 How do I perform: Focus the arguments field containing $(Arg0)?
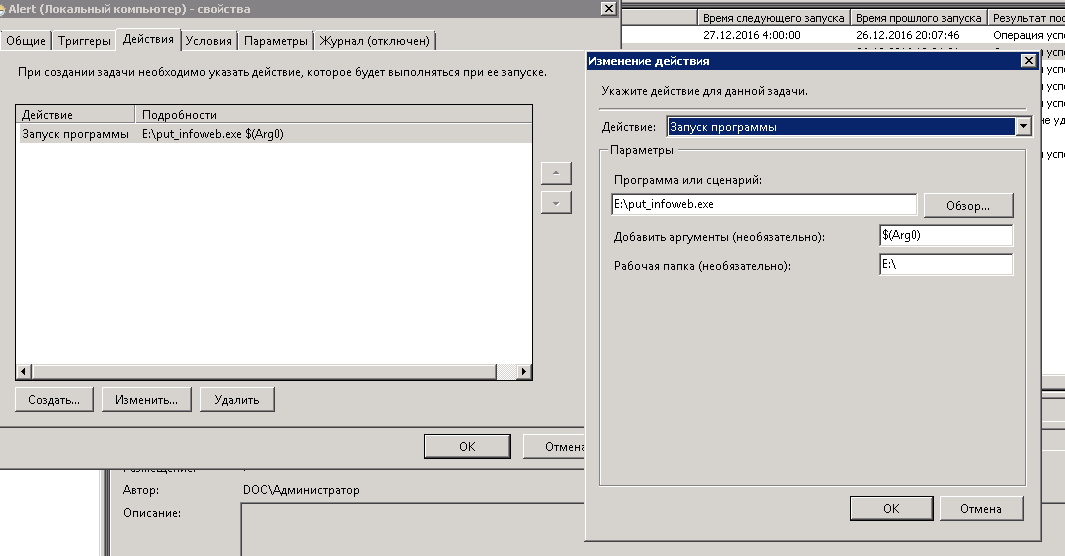[945, 235]
